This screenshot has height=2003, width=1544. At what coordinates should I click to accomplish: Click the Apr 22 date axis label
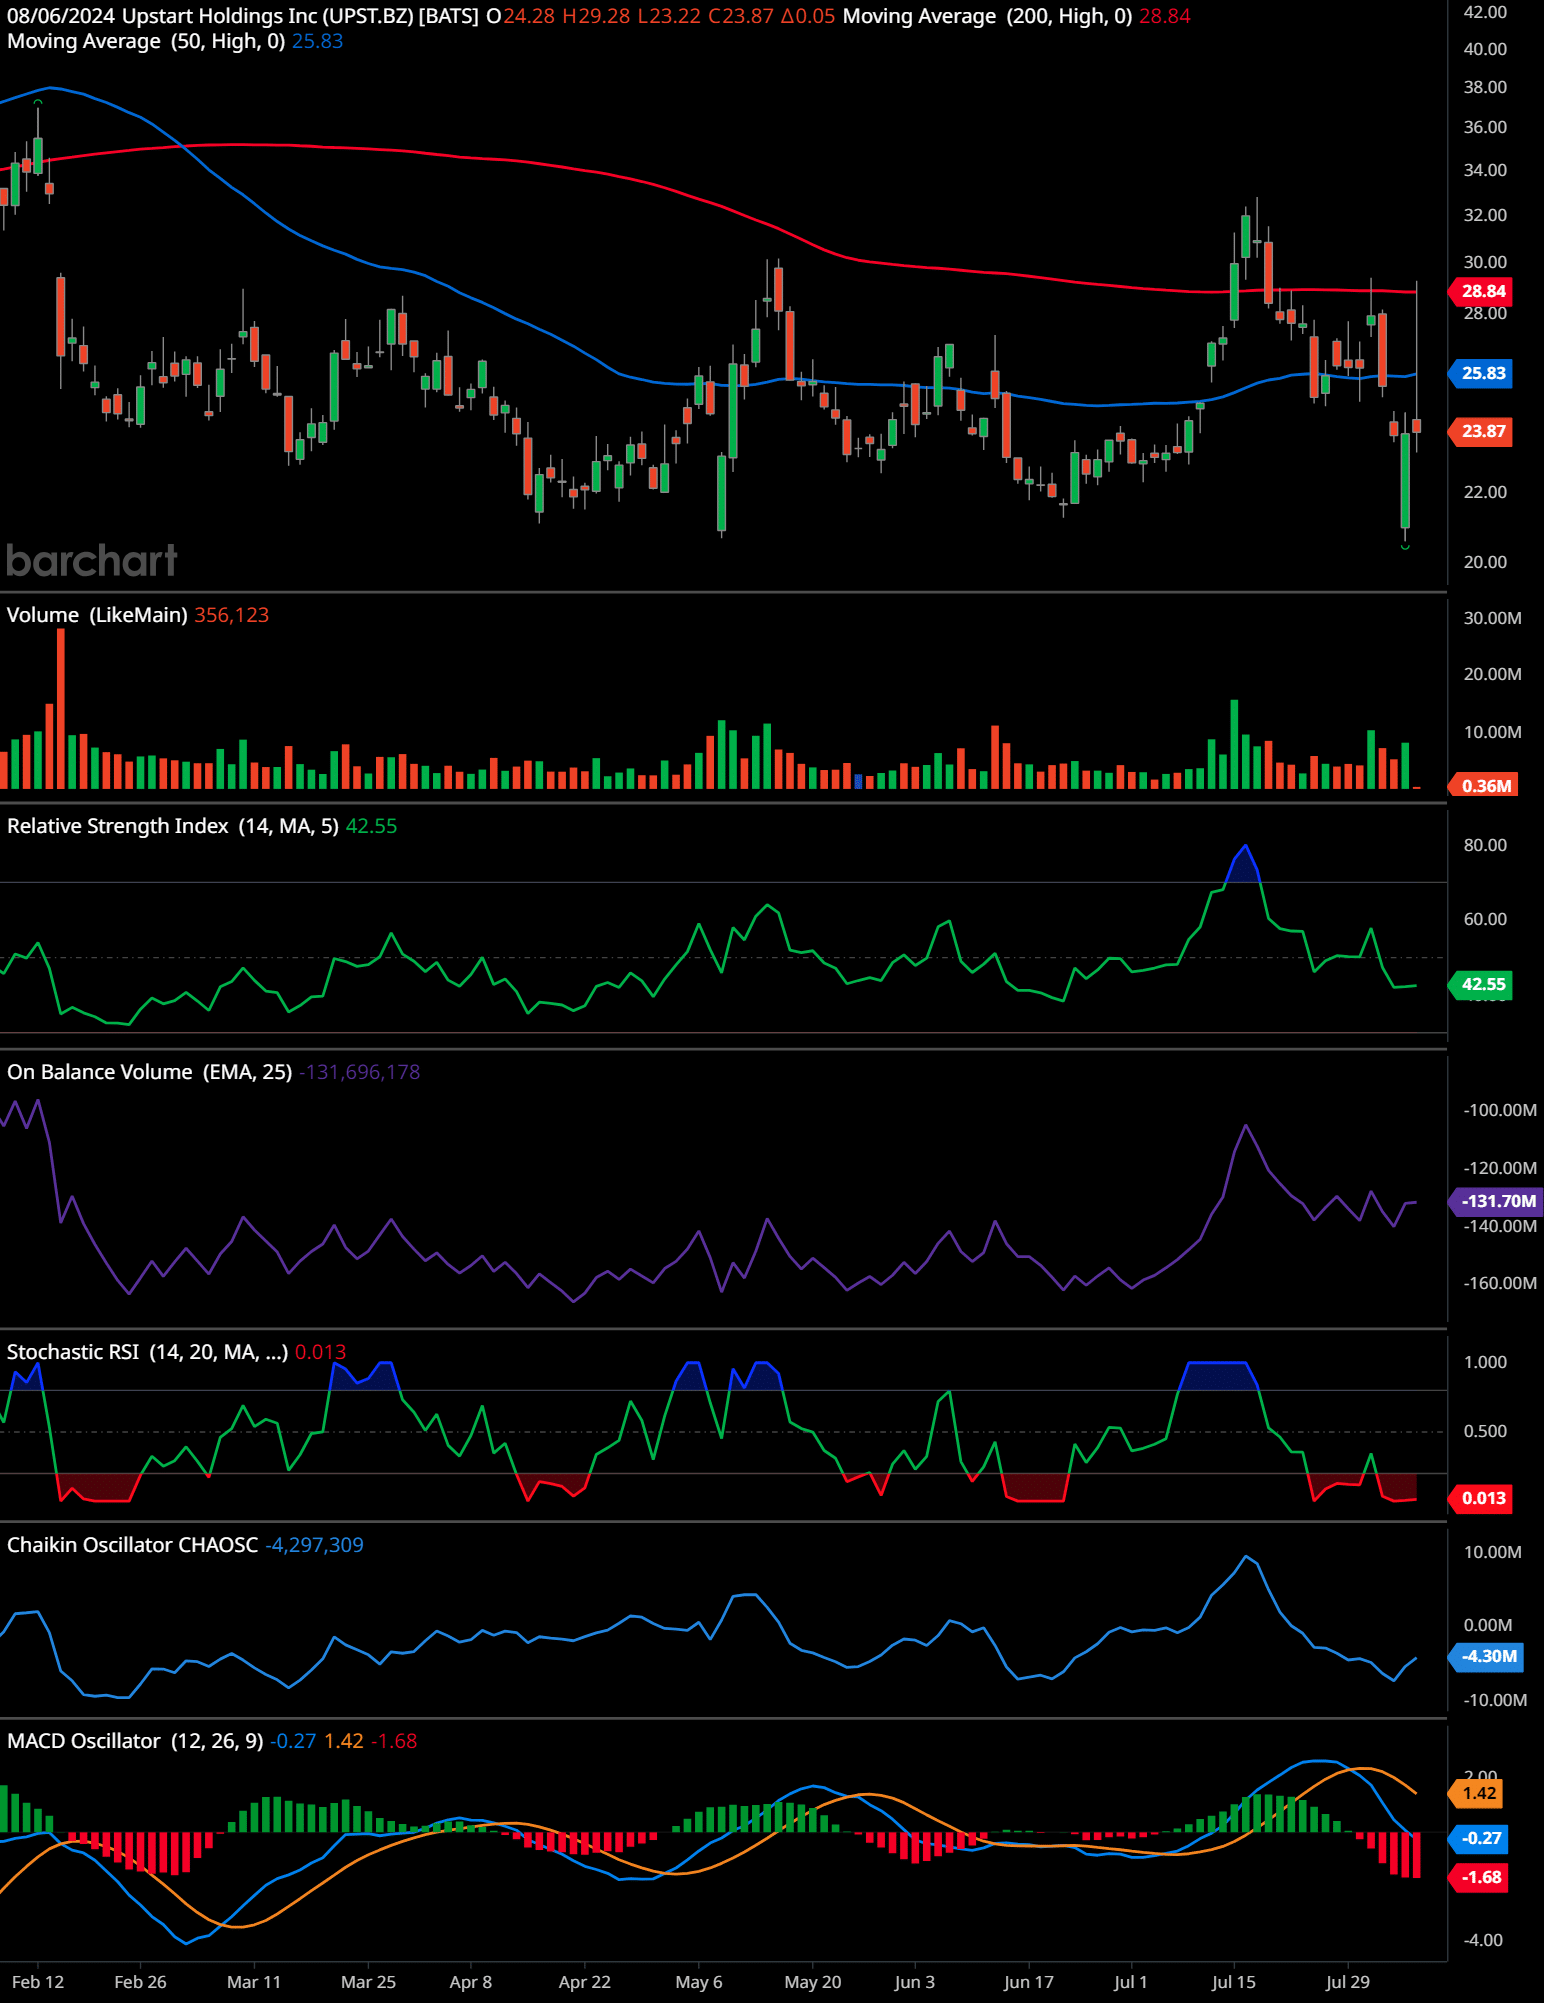pos(584,1982)
